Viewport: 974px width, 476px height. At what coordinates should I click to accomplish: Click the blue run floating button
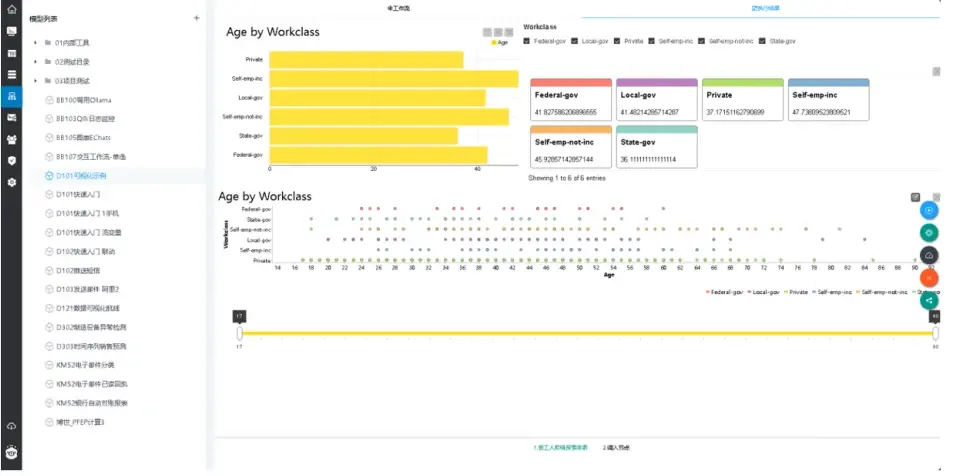tap(929, 210)
